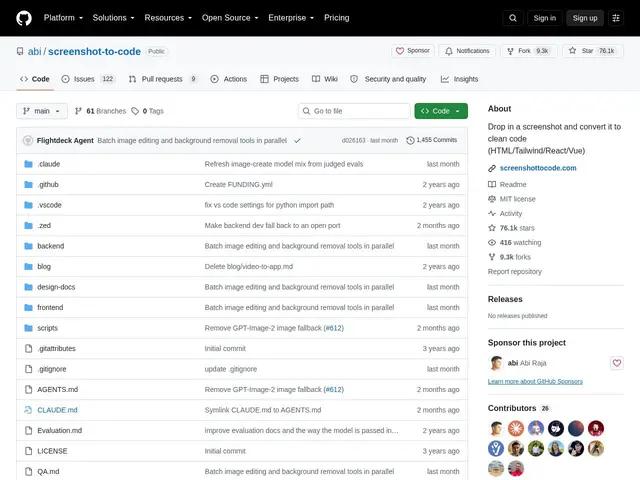This screenshot has height=480, width=640.
Task: Expand the Solutions menu
Action: (113, 18)
